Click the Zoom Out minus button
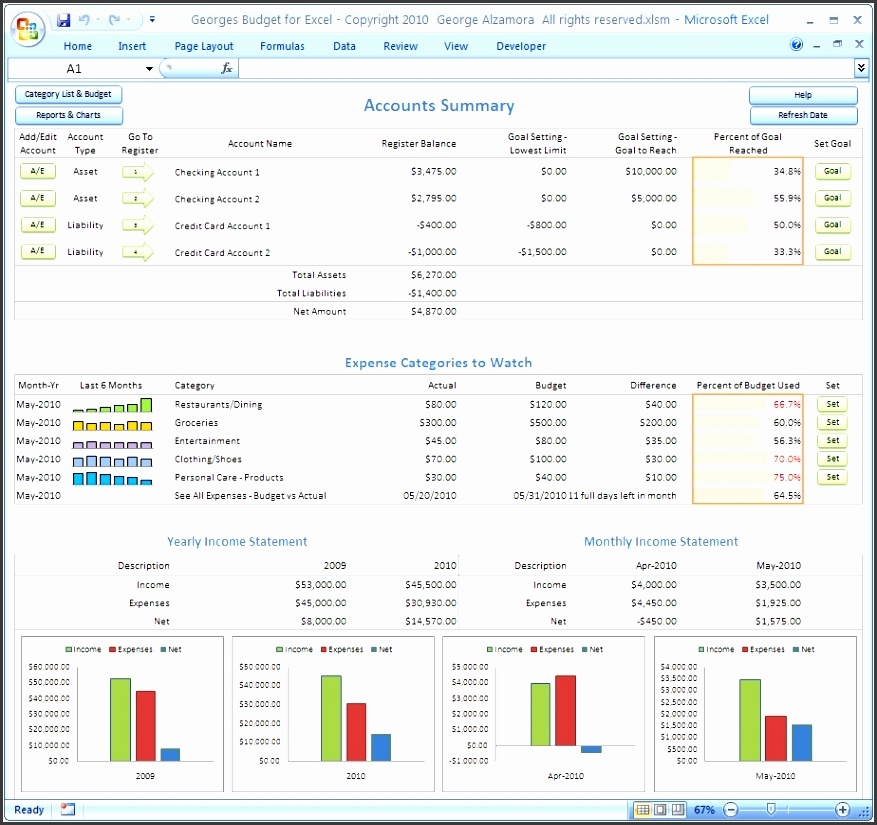The image size is (877, 825). (730, 809)
